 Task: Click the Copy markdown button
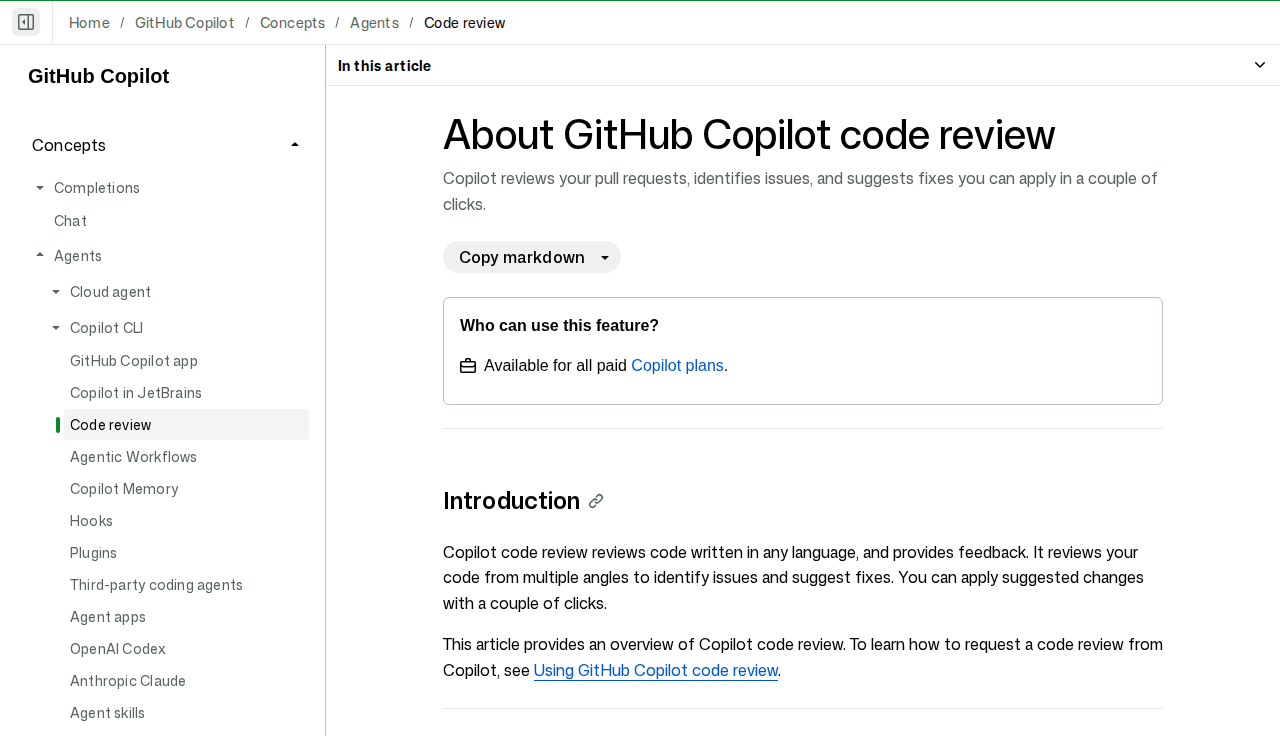click(522, 257)
